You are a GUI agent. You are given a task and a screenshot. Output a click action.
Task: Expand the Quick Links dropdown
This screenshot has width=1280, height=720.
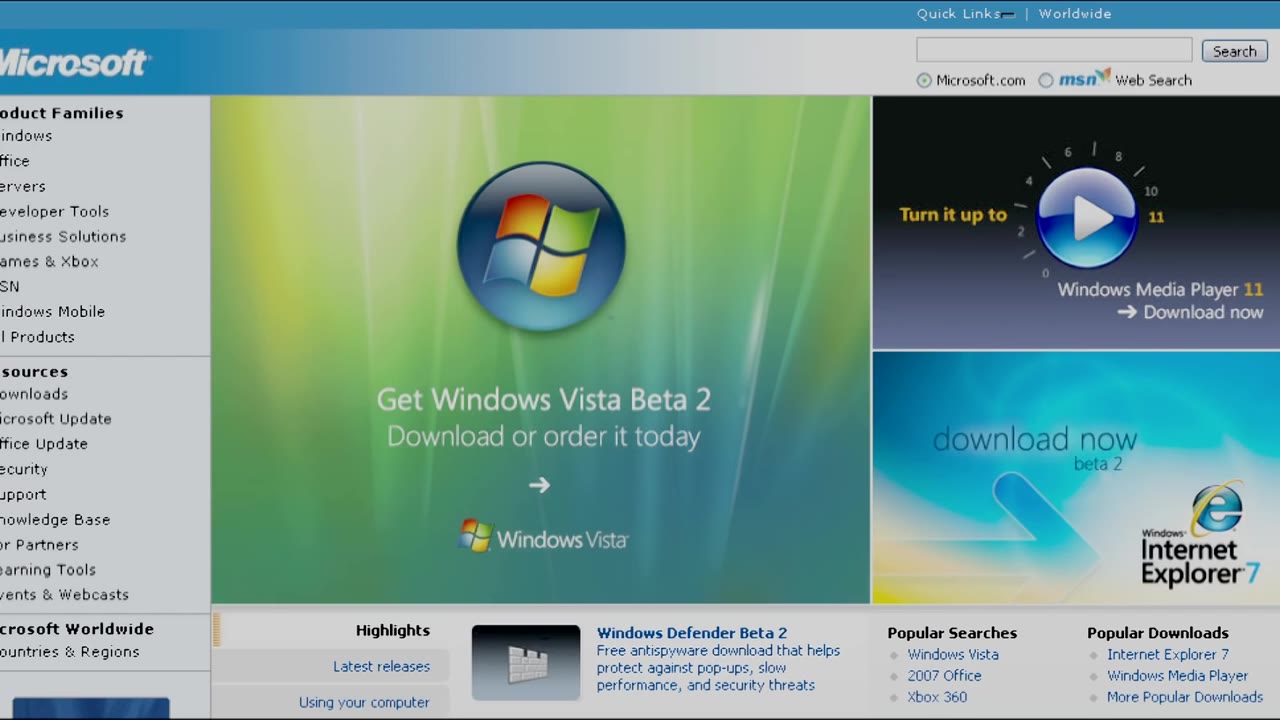coord(966,14)
